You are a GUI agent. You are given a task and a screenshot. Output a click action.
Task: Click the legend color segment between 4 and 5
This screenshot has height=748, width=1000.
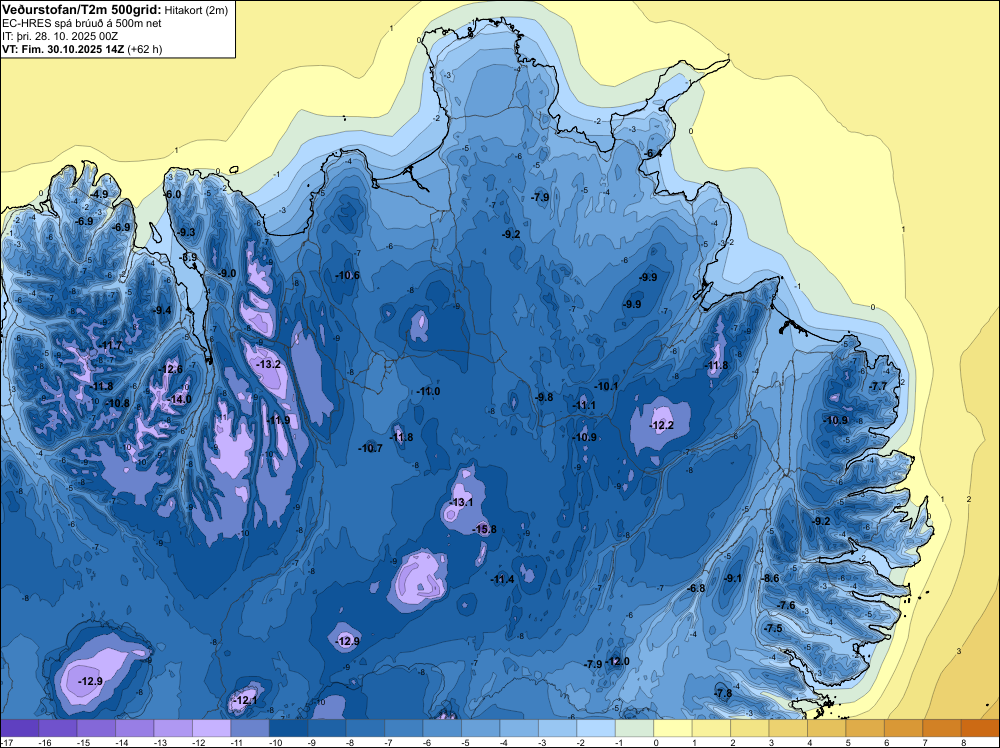click(x=827, y=728)
